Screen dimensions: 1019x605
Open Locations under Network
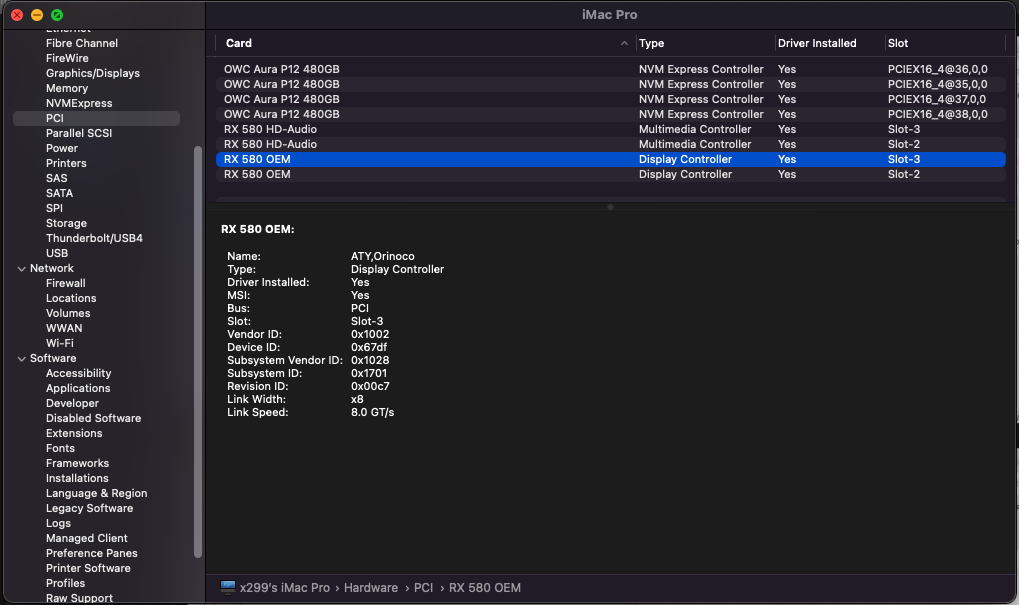point(71,298)
